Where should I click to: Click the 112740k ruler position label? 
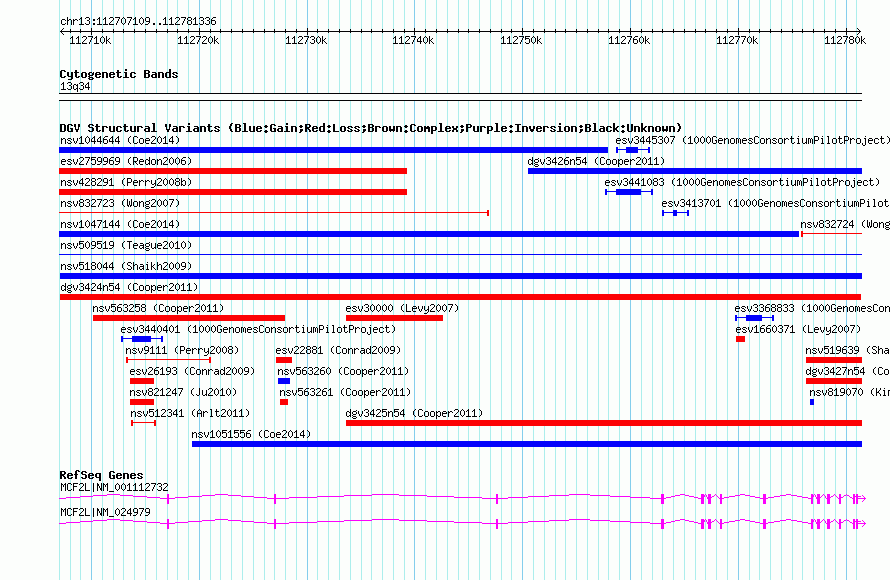(x=413, y=40)
